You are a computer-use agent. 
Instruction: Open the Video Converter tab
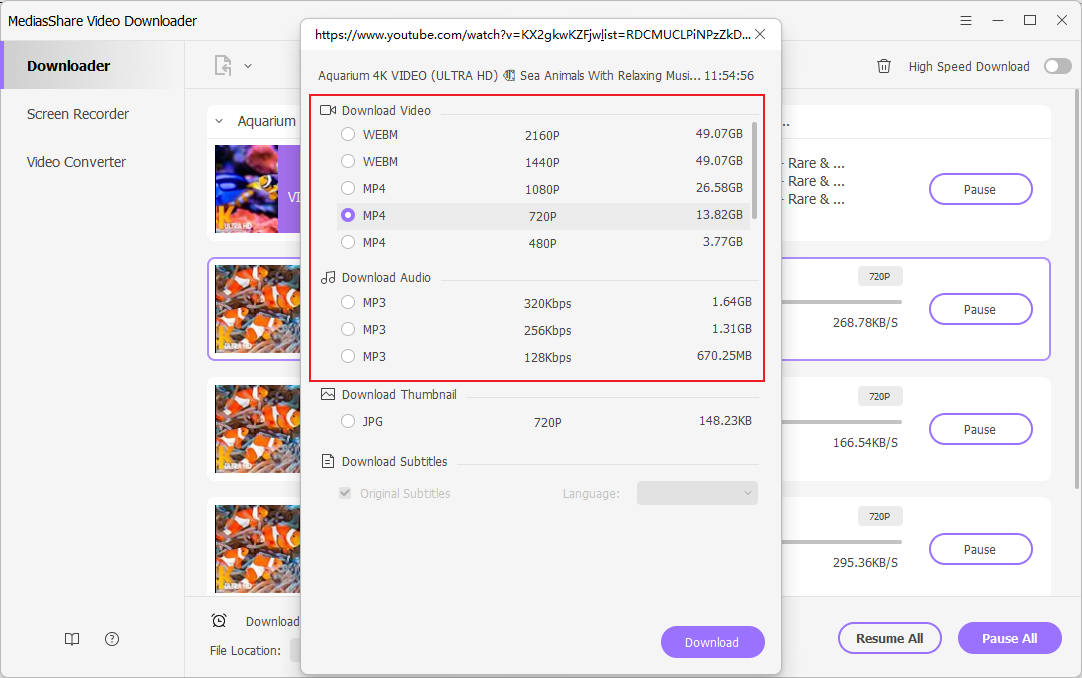[x=76, y=162]
